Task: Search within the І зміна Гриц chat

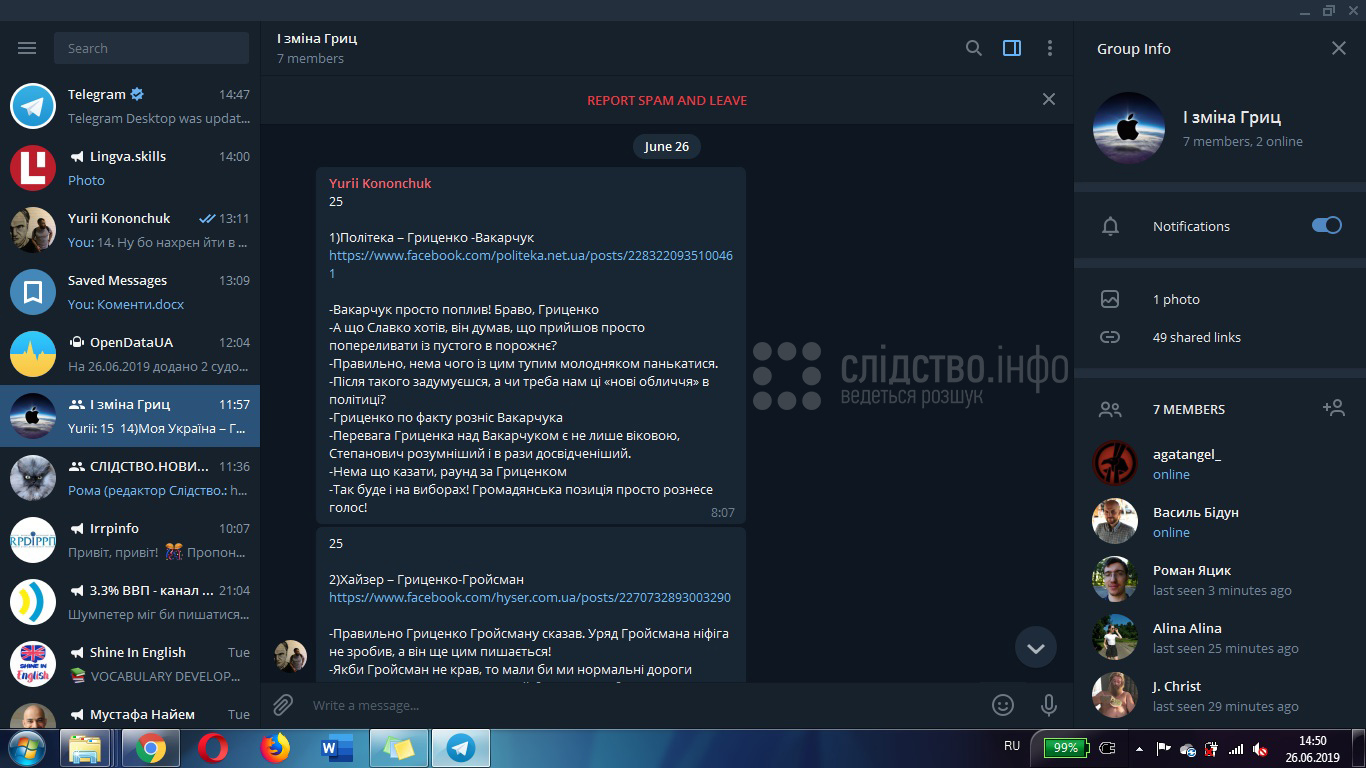Action: pyautogui.click(x=973, y=48)
